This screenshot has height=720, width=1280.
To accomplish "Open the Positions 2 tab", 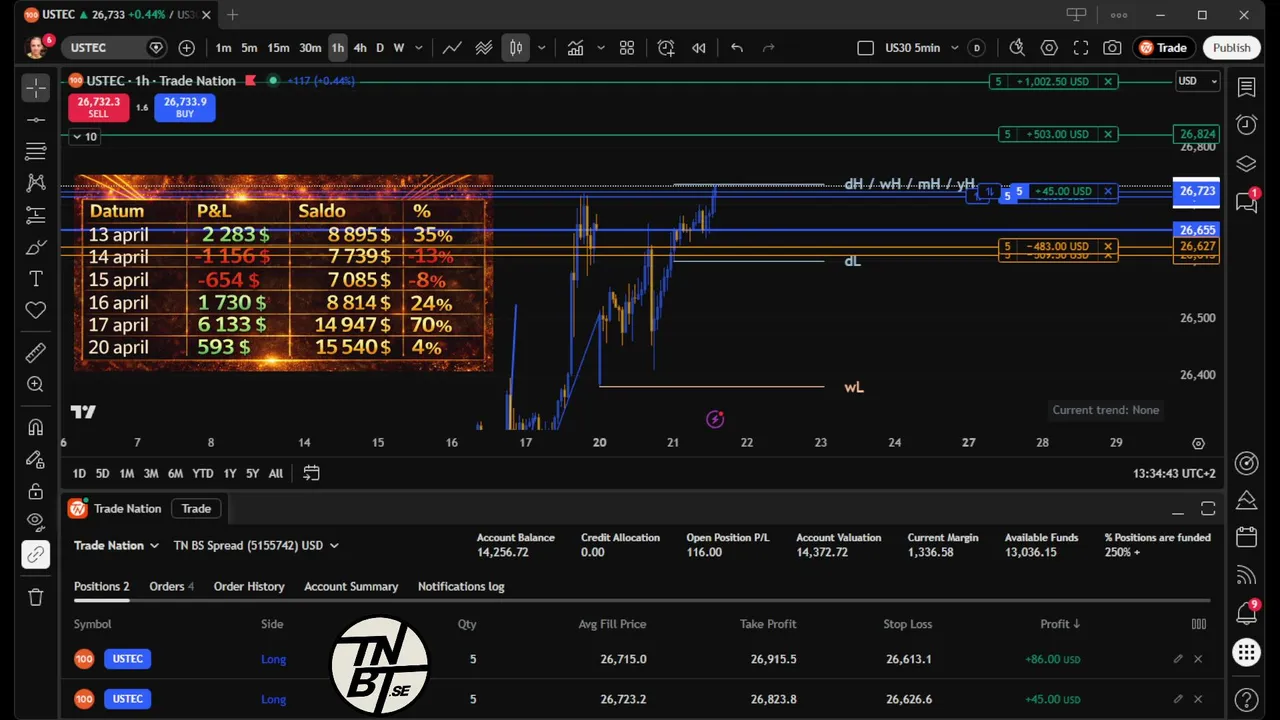I will coord(101,587).
